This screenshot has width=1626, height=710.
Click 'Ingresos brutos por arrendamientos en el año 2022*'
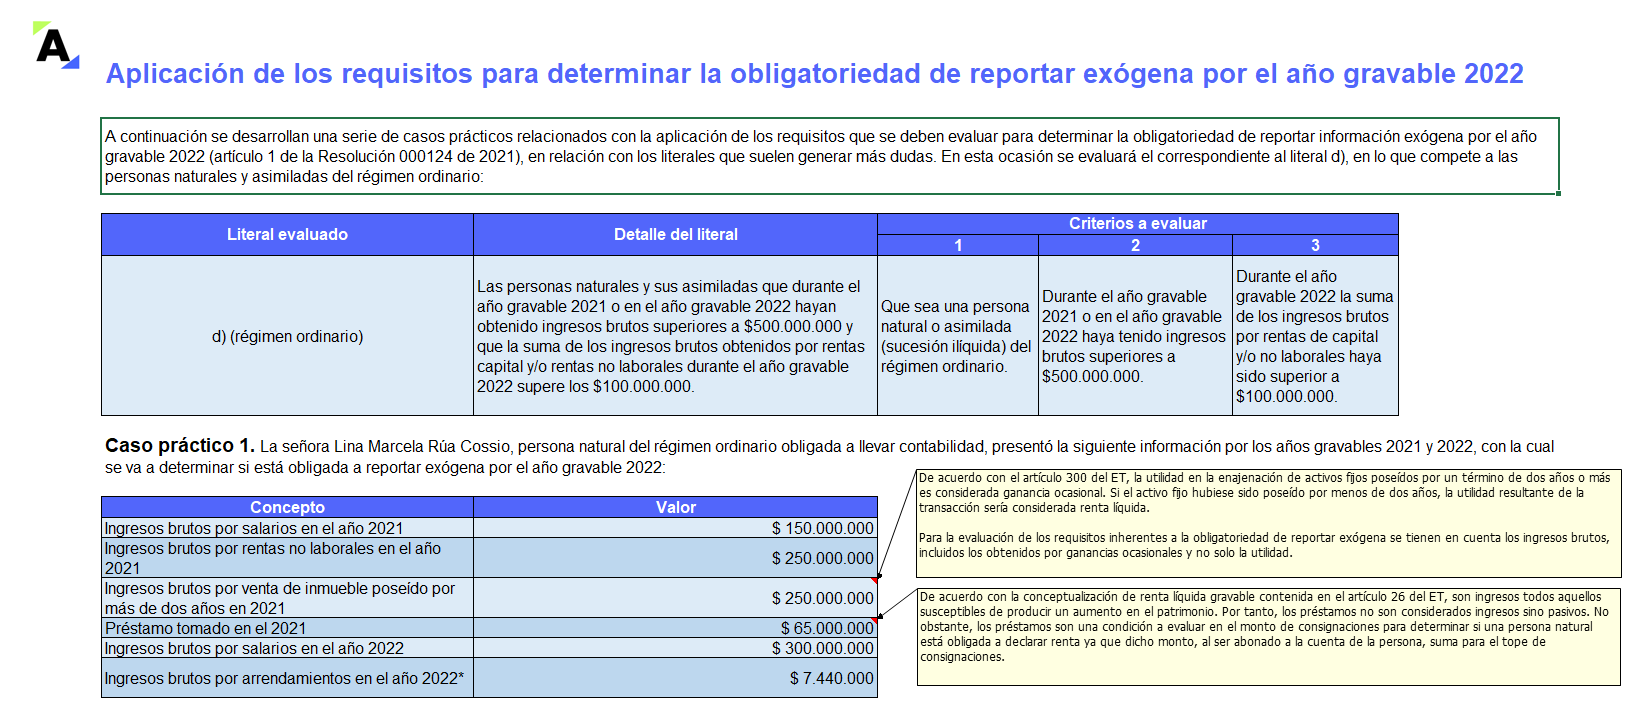tap(287, 678)
